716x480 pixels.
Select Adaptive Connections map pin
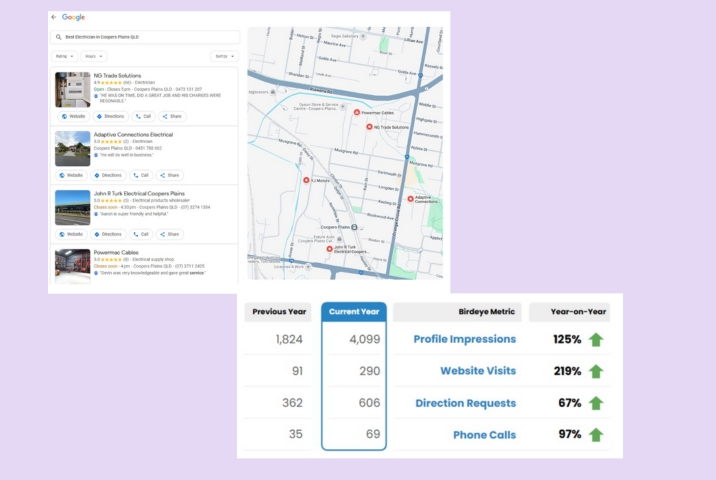tap(410, 199)
